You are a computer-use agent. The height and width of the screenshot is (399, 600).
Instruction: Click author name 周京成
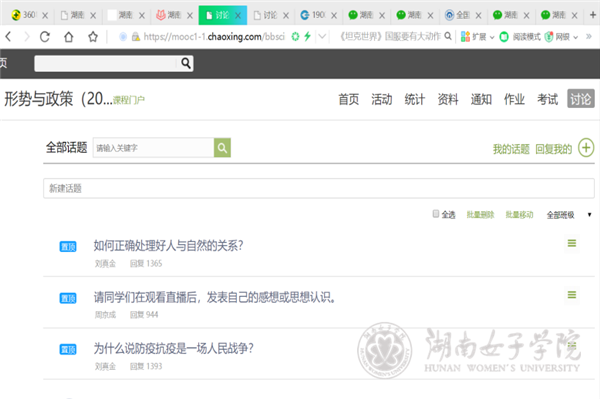(x=105, y=315)
